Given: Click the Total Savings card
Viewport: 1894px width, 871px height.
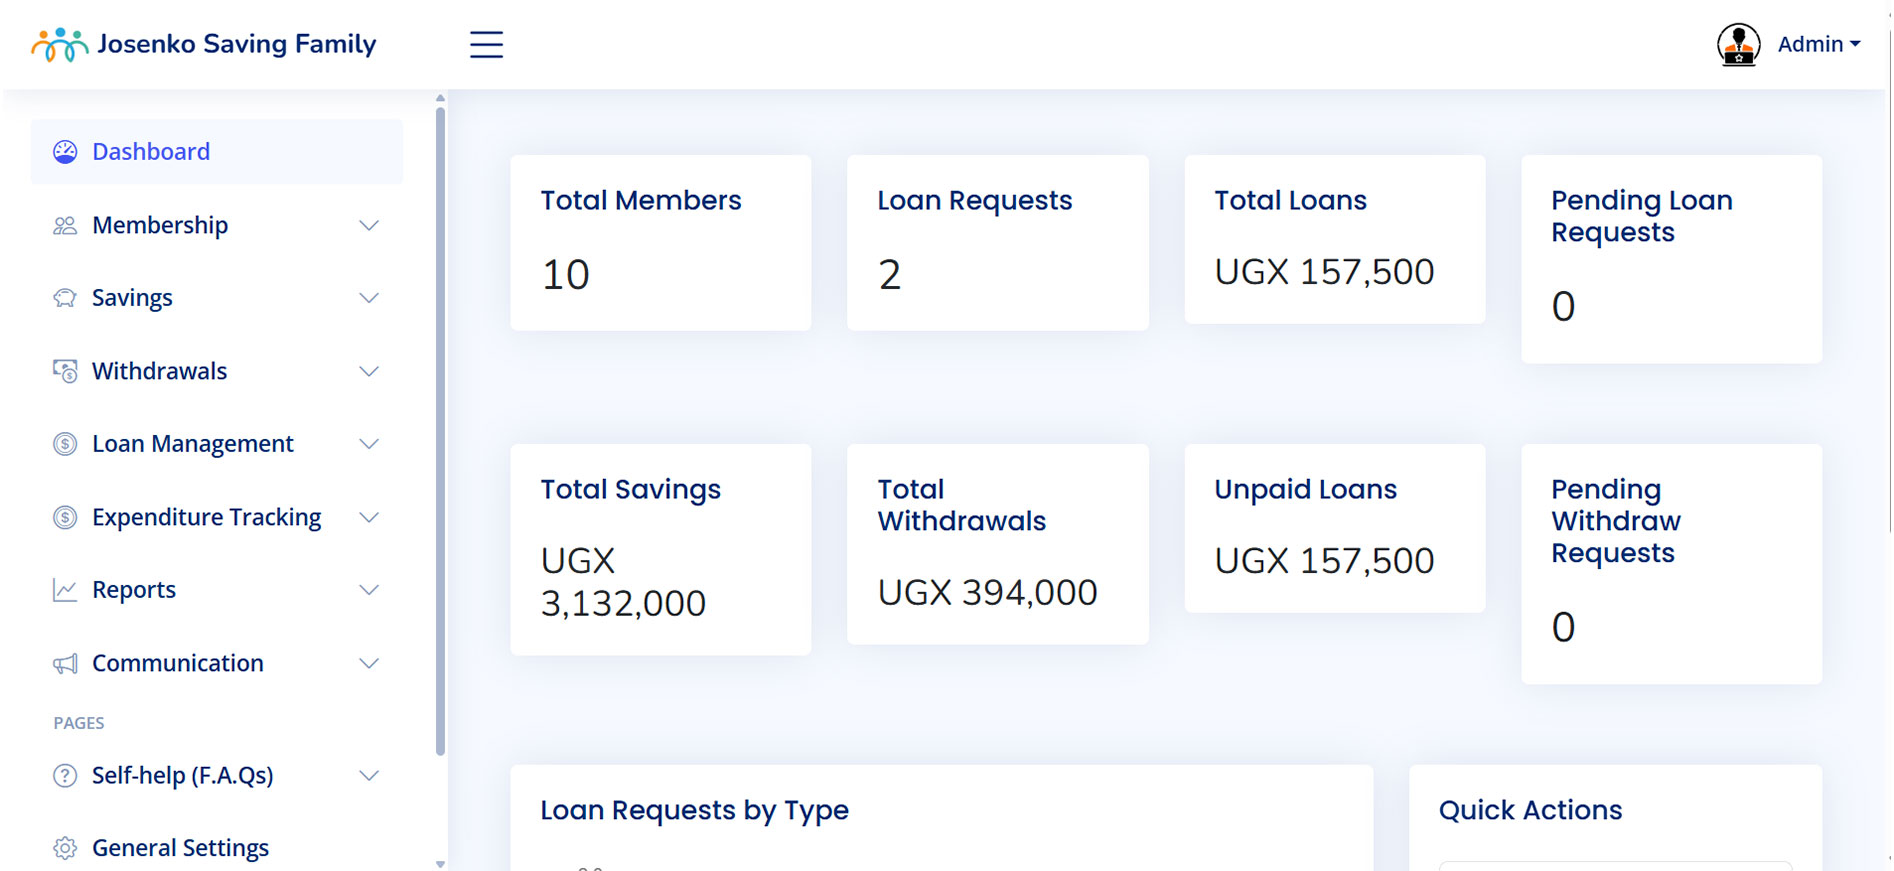Looking at the screenshot, I should [660, 549].
